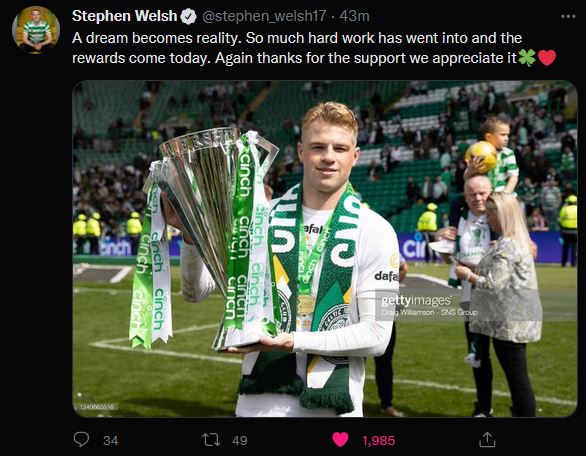
Task: Click the share upload icon
Action: click(487, 440)
